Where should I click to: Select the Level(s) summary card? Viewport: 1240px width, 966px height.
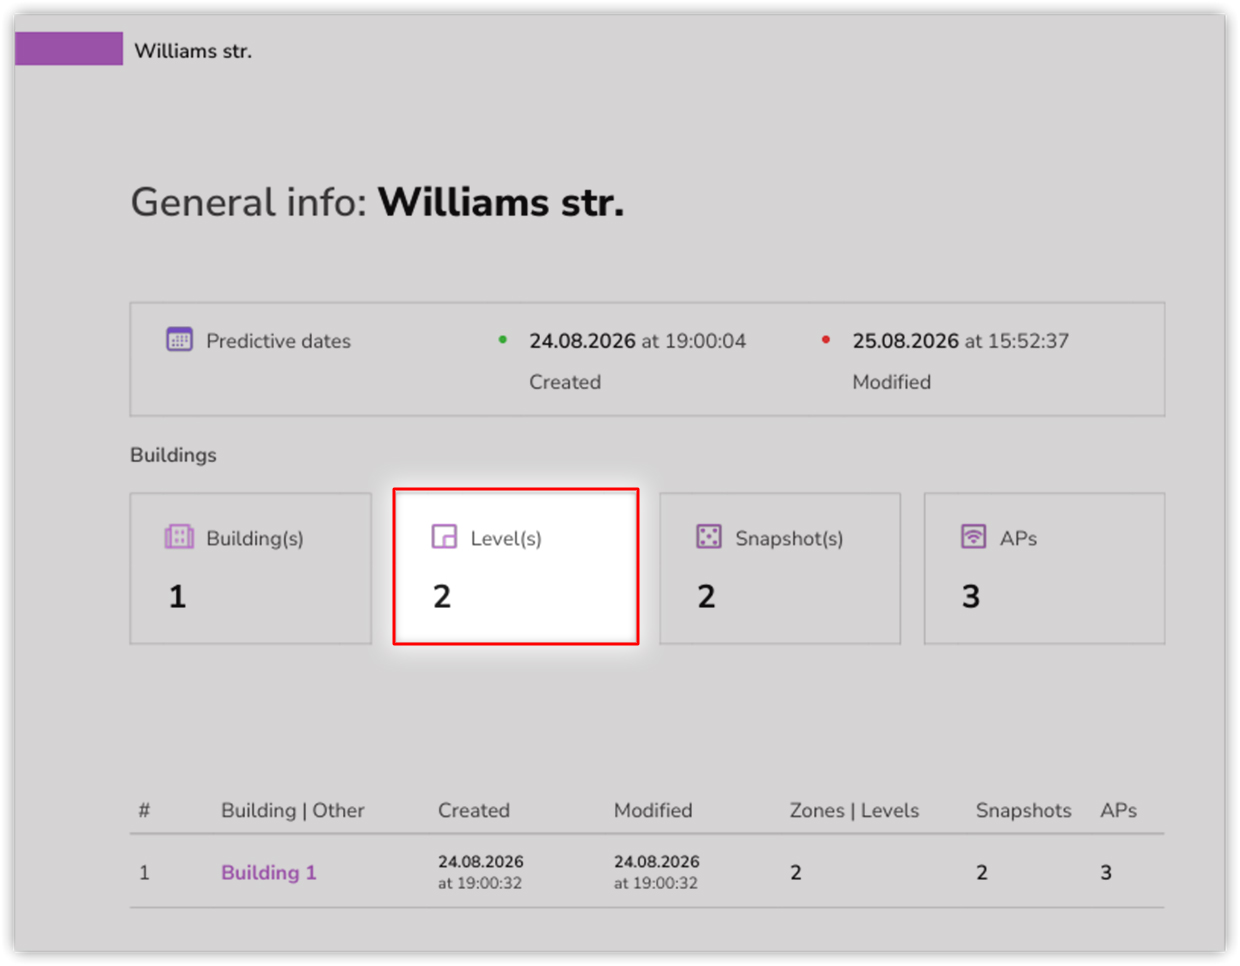[x=516, y=567]
